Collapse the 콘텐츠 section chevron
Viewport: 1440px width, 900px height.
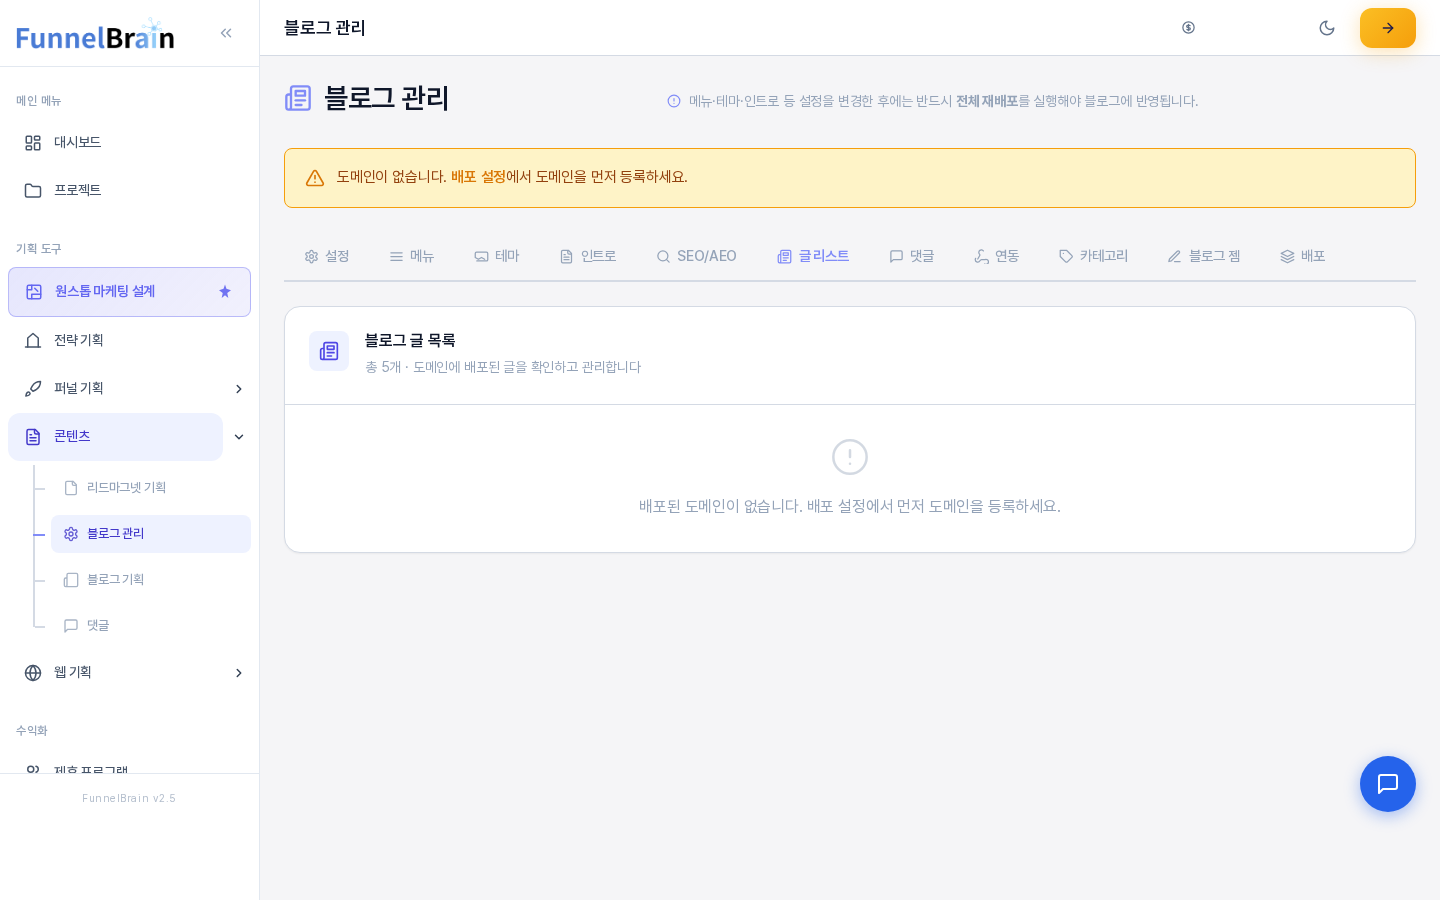coord(239,437)
